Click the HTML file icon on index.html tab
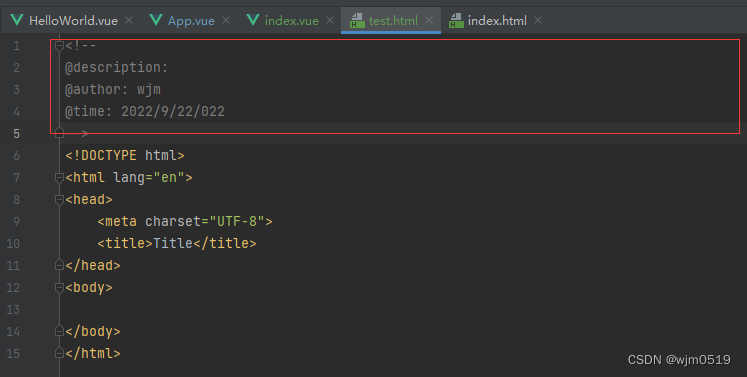Screen dimensions: 747x377 click(x=456, y=20)
